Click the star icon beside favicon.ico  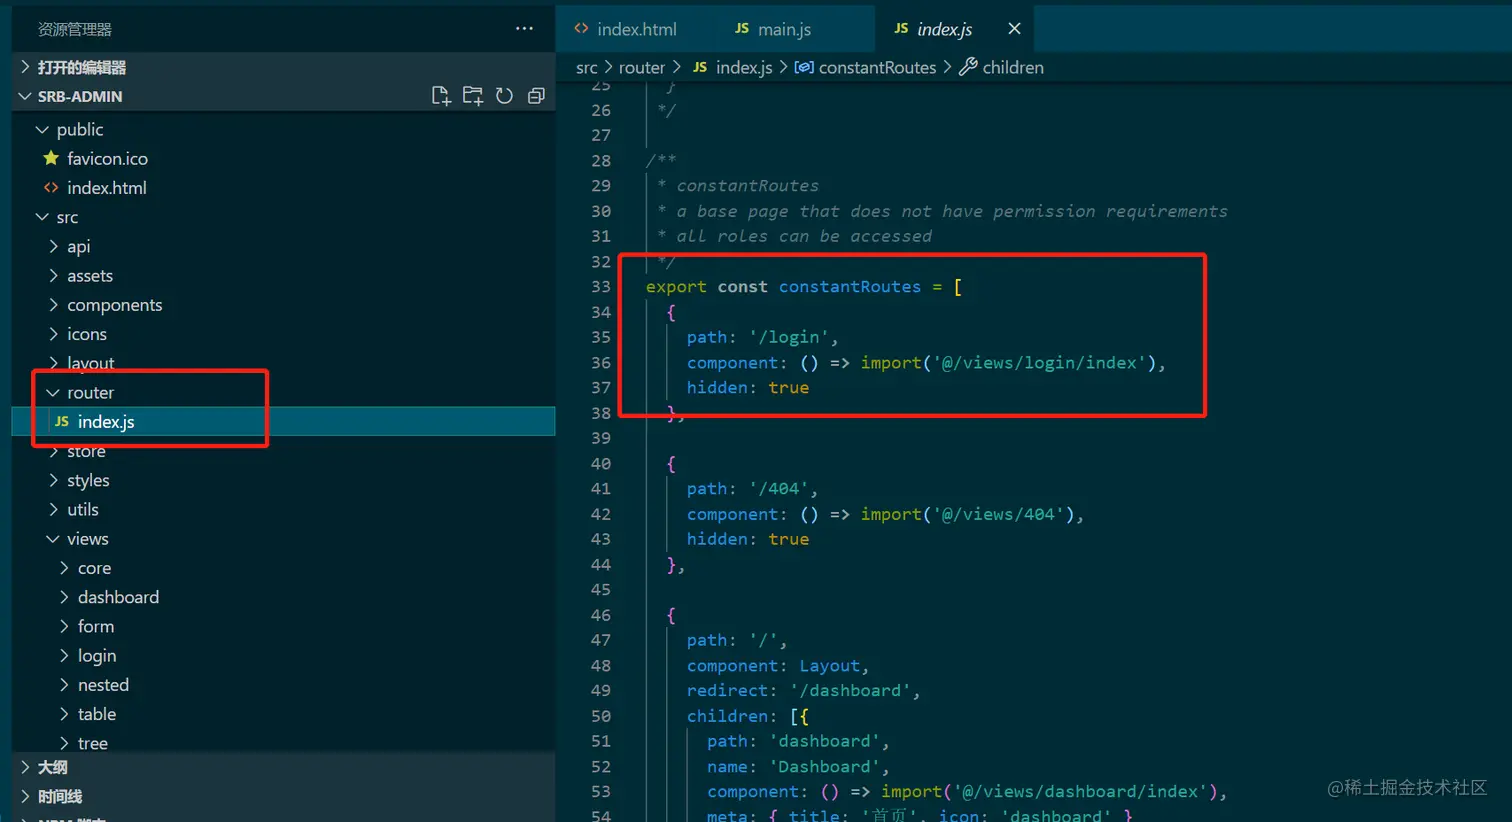point(51,158)
